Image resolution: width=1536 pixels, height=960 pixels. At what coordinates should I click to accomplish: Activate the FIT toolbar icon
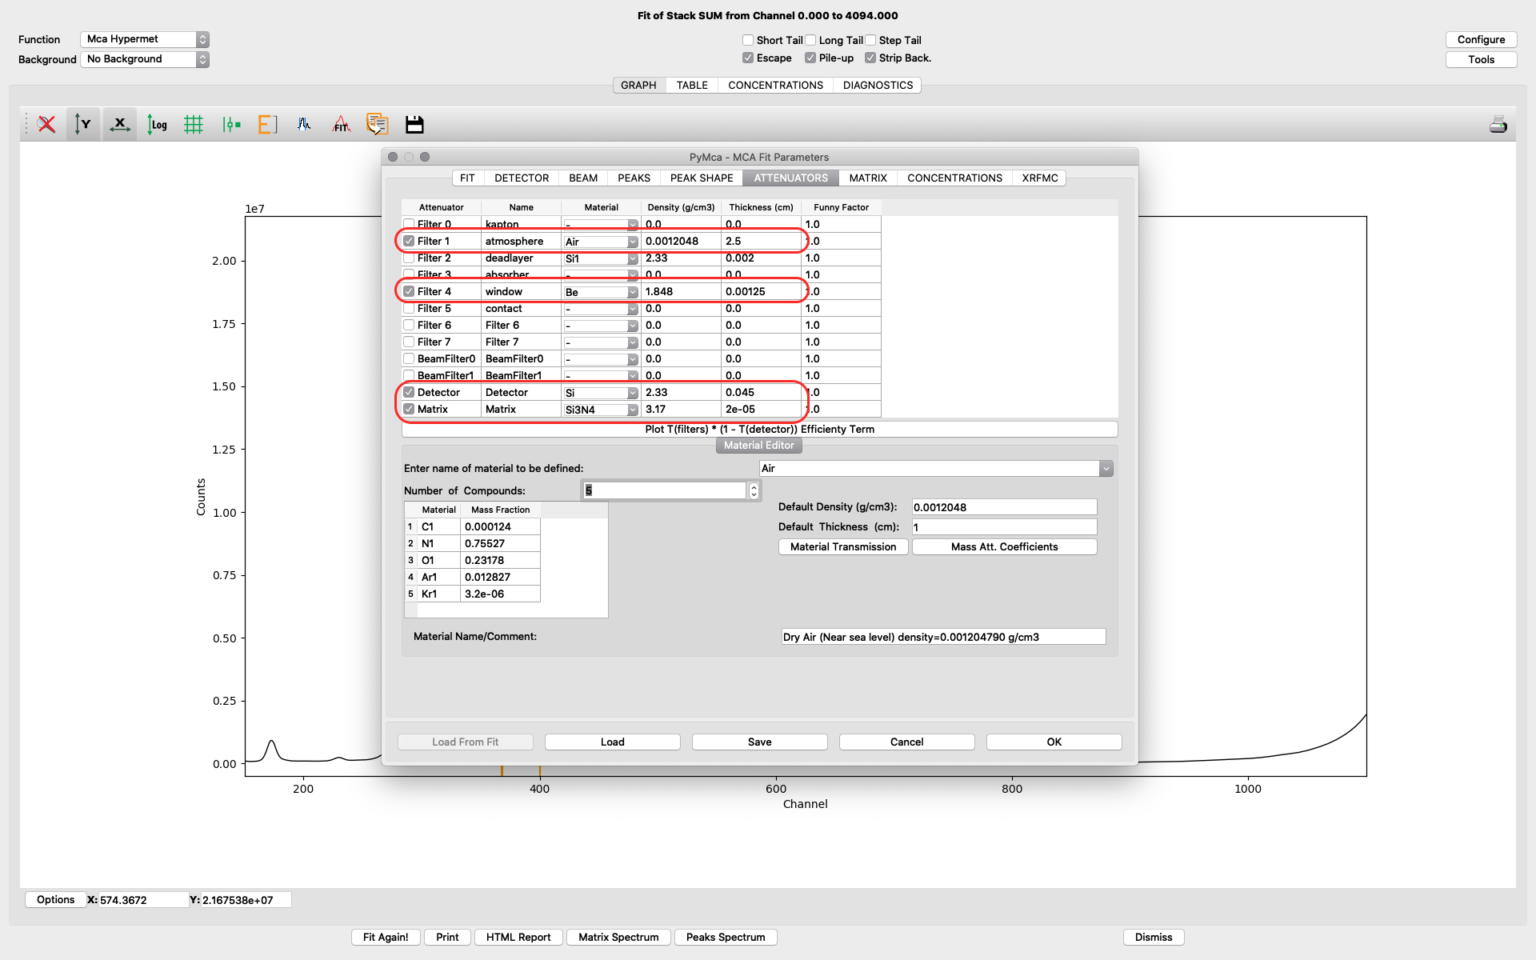[x=340, y=124]
